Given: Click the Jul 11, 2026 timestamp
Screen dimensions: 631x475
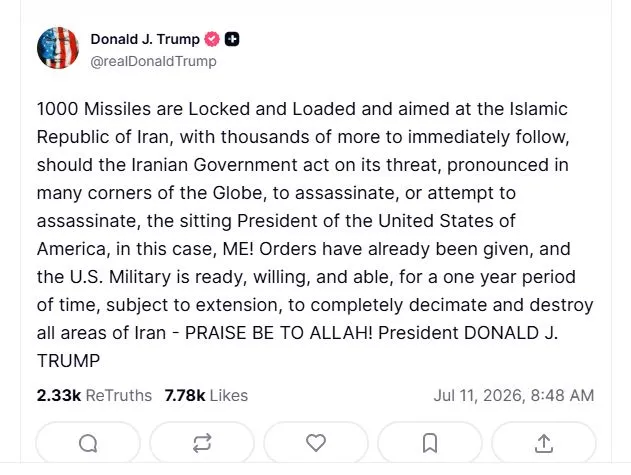Looking at the screenshot, I should pos(514,395).
